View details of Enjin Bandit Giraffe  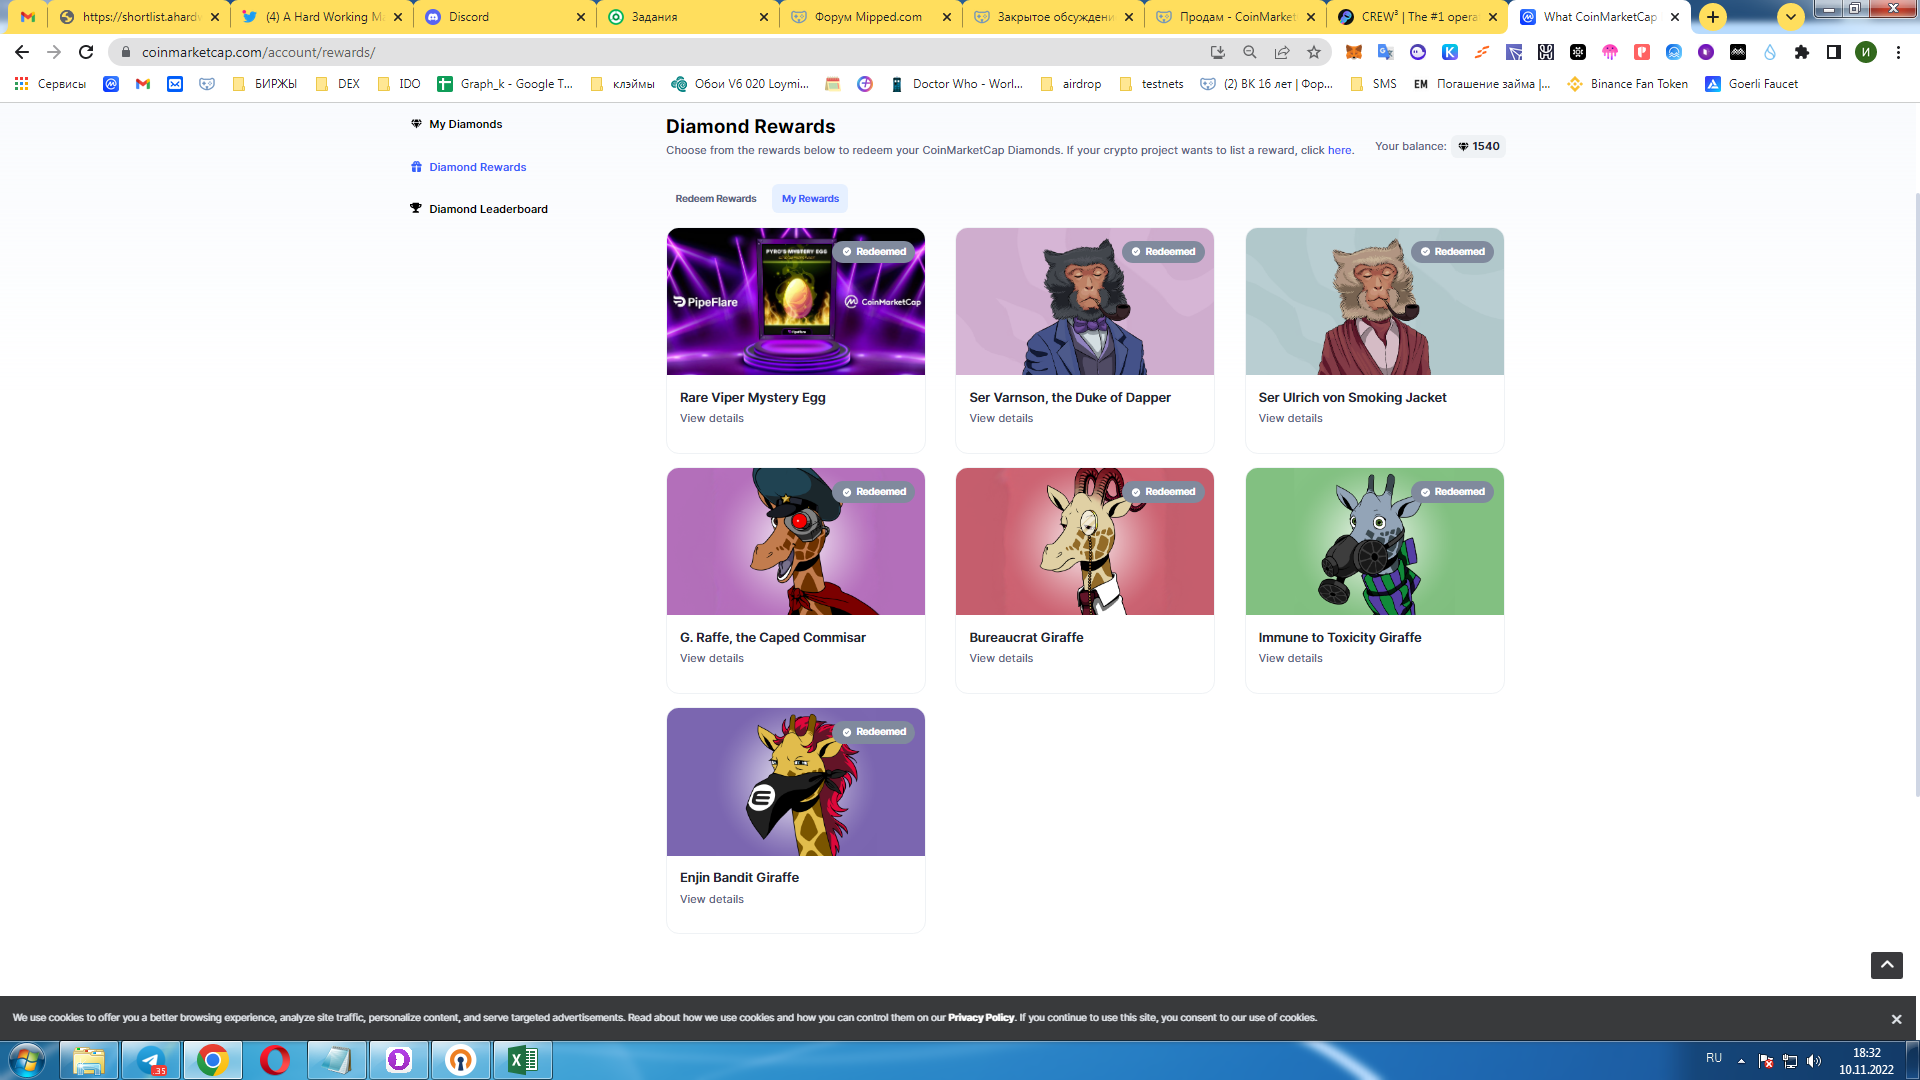point(711,900)
